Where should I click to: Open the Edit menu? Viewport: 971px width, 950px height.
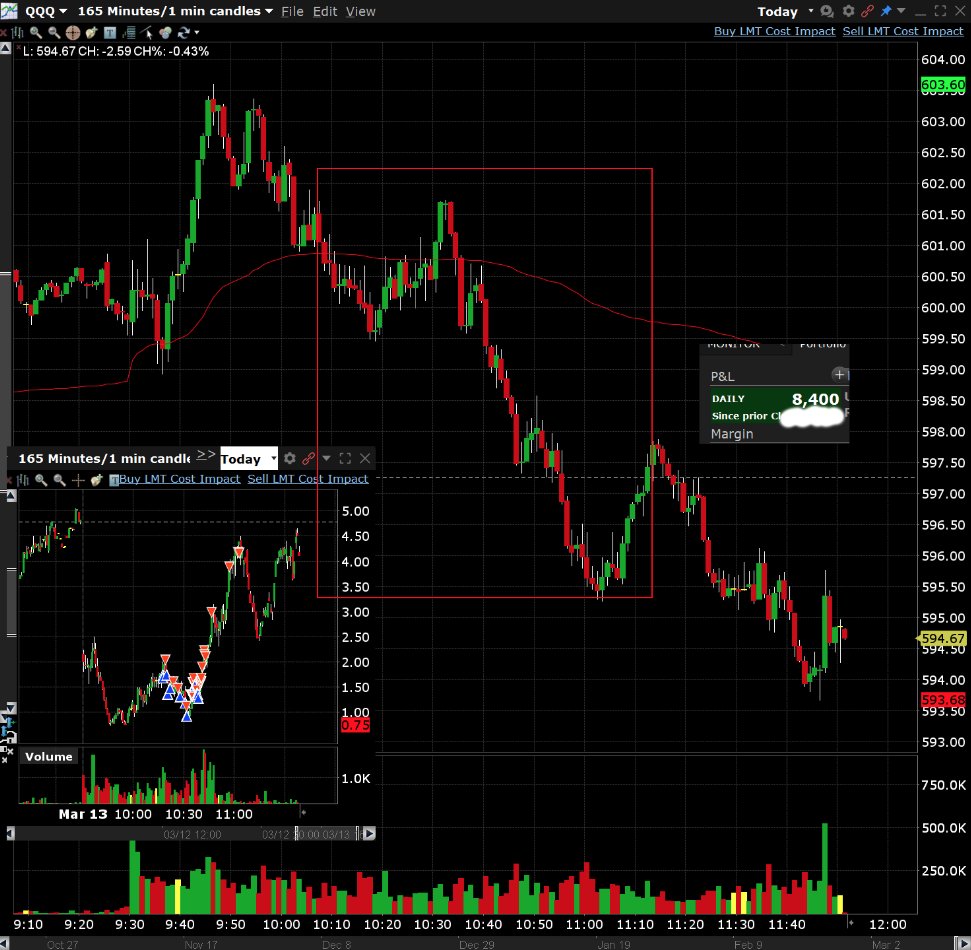tap(325, 11)
